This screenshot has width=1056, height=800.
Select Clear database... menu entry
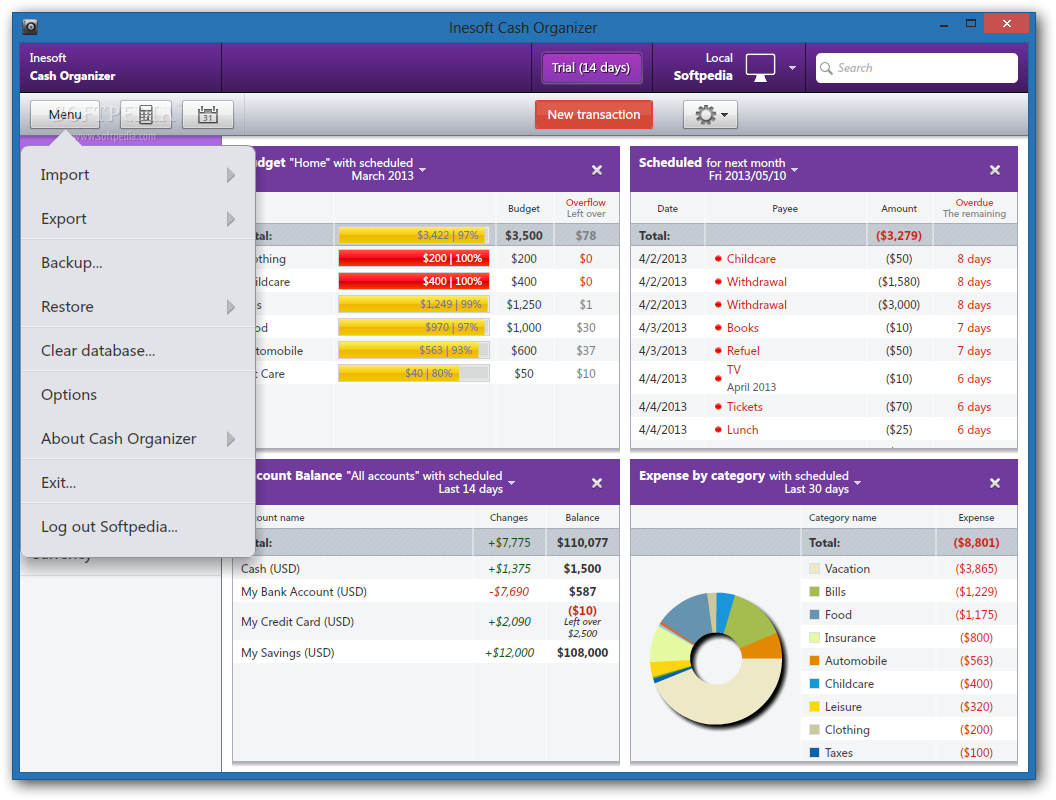(x=138, y=351)
